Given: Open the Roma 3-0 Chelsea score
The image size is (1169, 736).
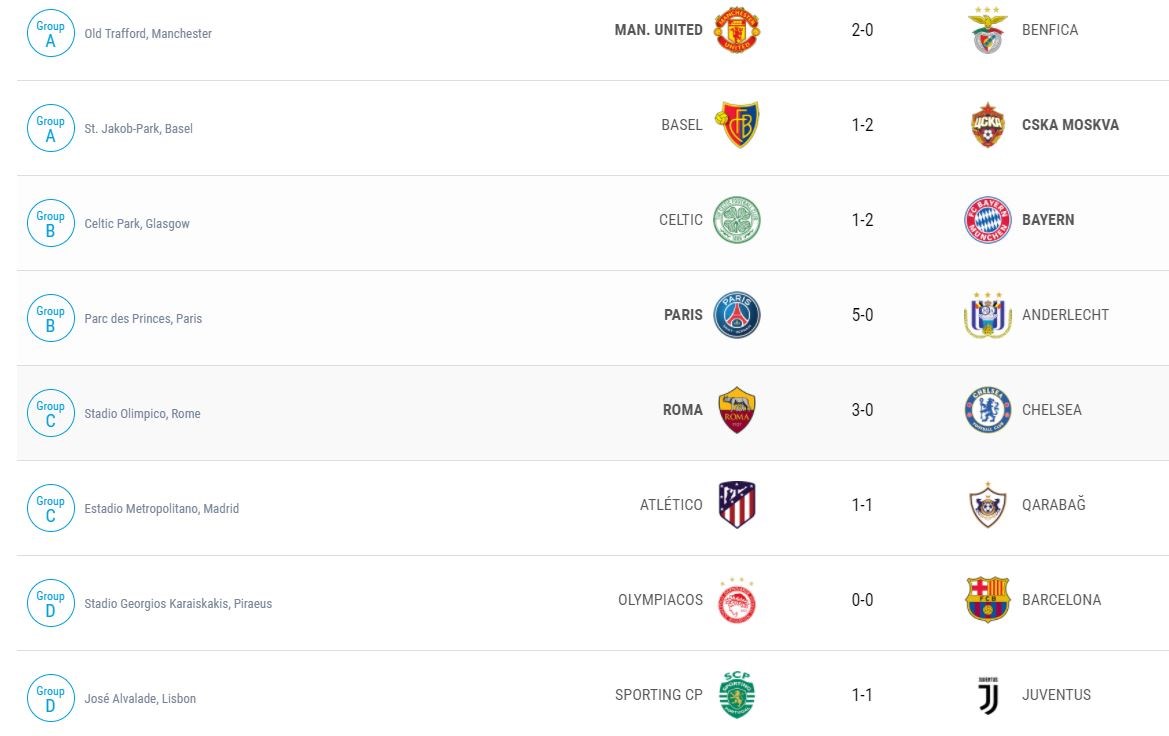Looking at the screenshot, I should pyautogui.click(x=862, y=410).
